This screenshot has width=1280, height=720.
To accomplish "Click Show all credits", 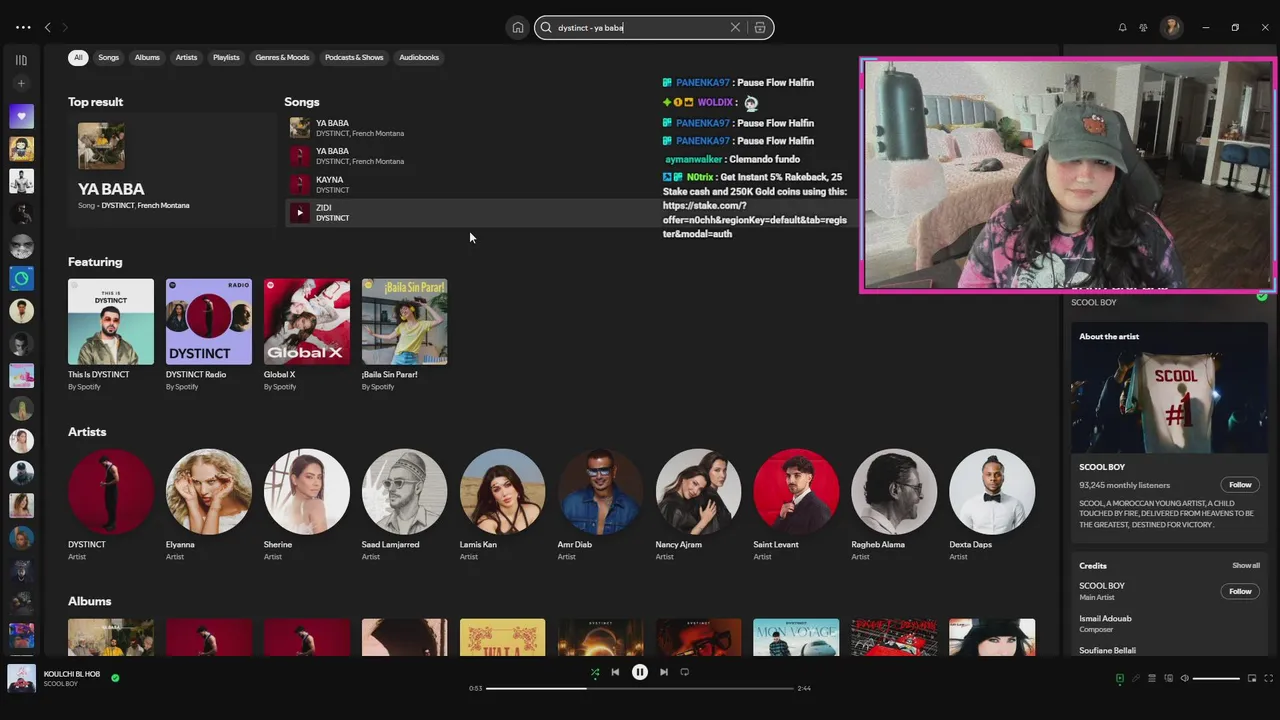I will pos(1246,566).
